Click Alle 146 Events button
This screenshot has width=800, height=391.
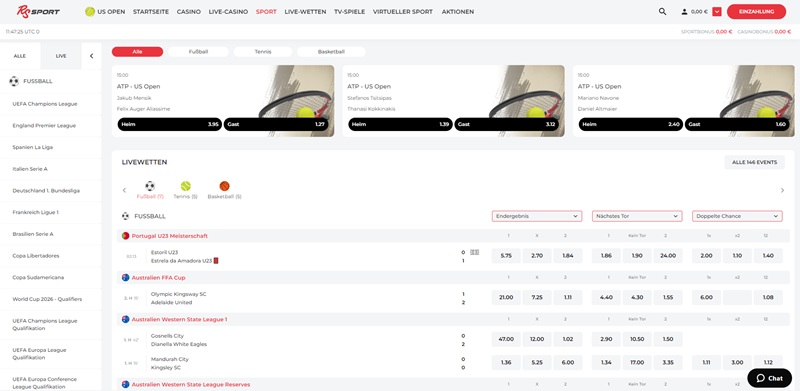tap(755, 162)
